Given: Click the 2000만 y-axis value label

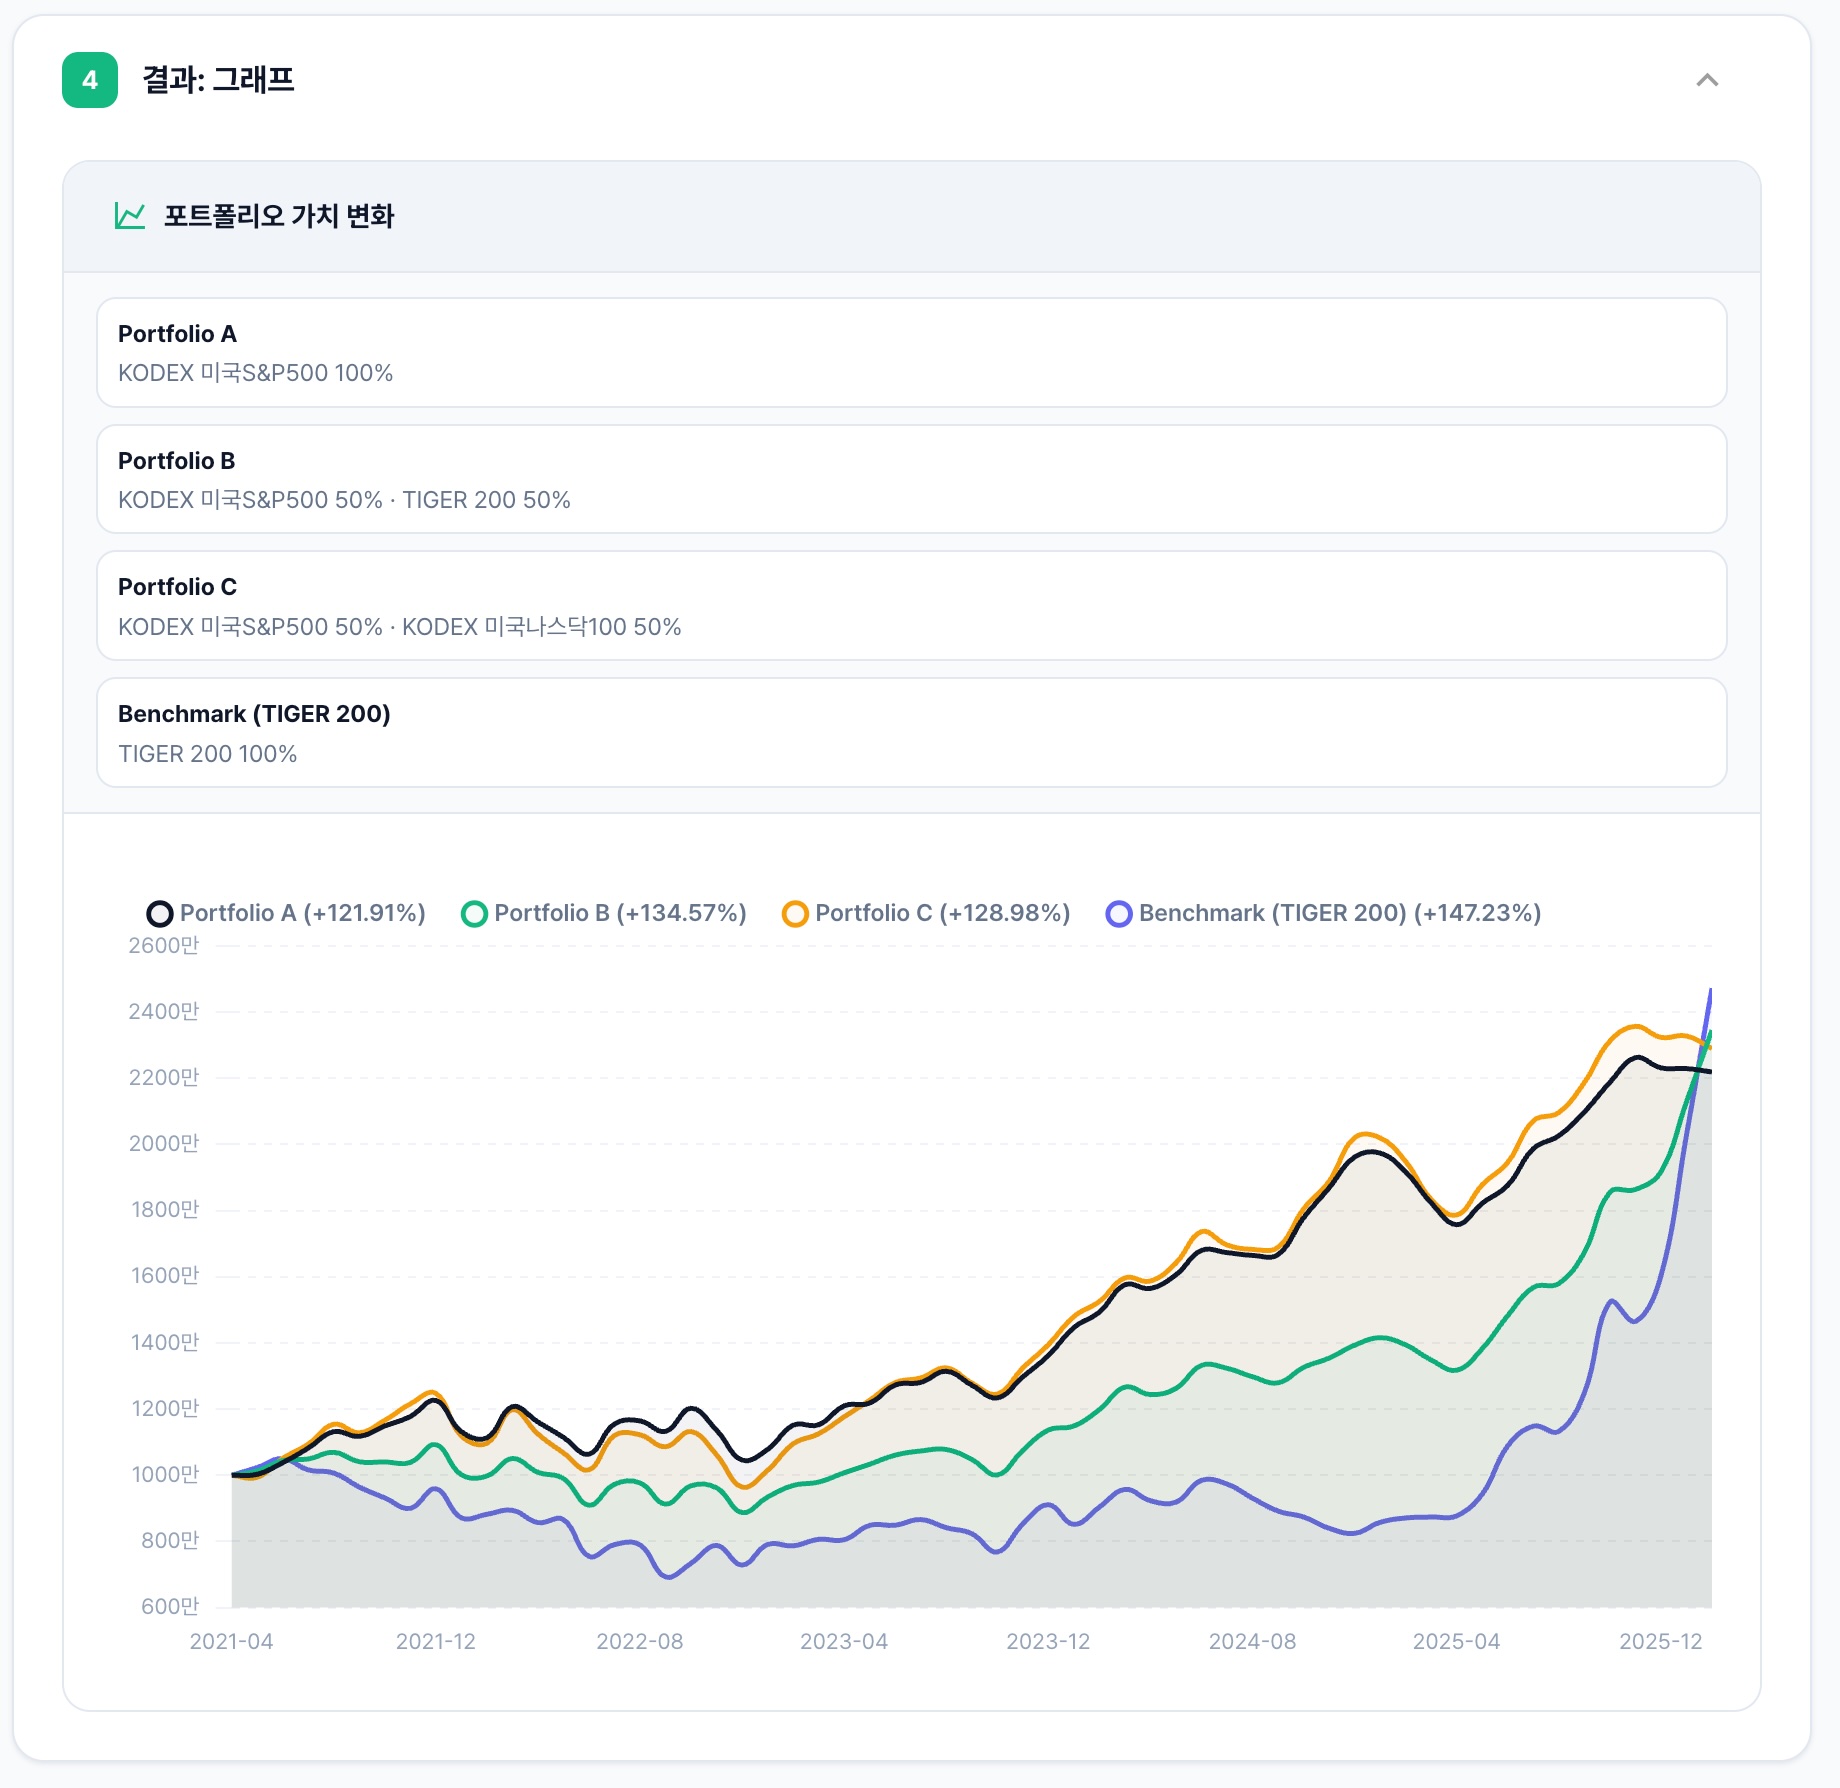Looking at the screenshot, I should [164, 1143].
